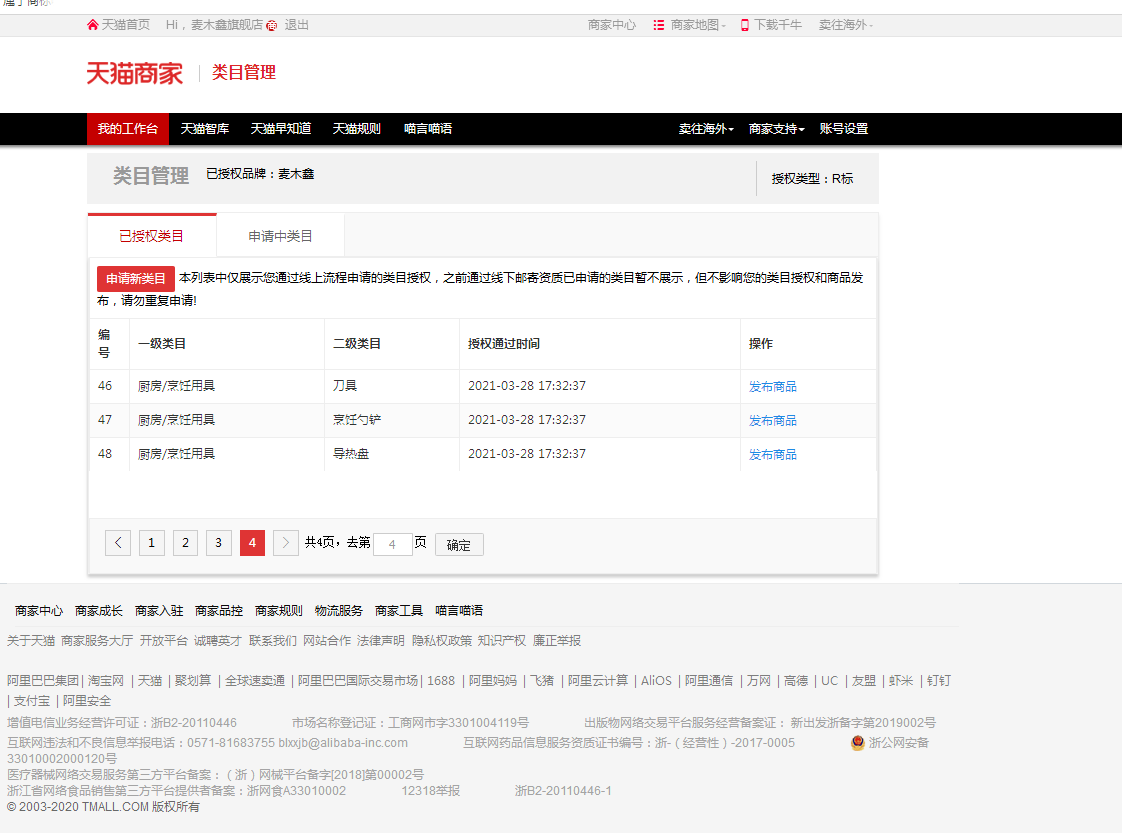The image size is (1122, 836).
Task: Click 支付宝 footer link
Action: [31, 701]
